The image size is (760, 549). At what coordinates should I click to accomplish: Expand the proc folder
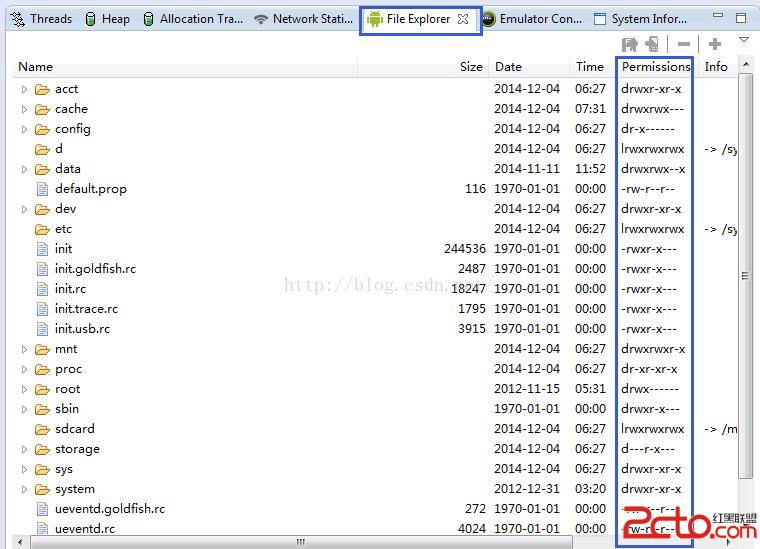[24, 370]
